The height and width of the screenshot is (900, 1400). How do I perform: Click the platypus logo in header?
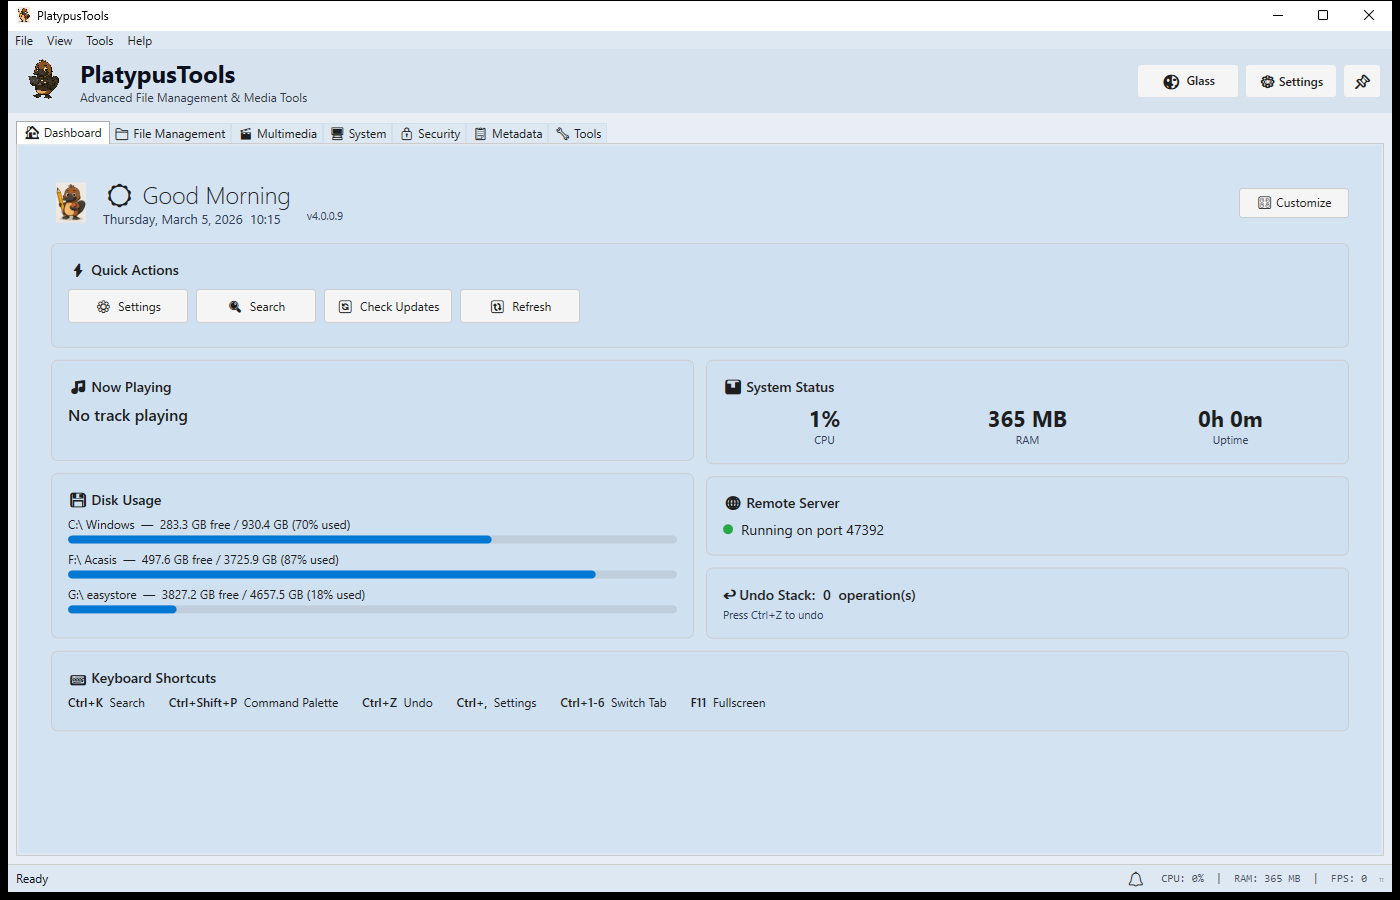(x=44, y=80)
